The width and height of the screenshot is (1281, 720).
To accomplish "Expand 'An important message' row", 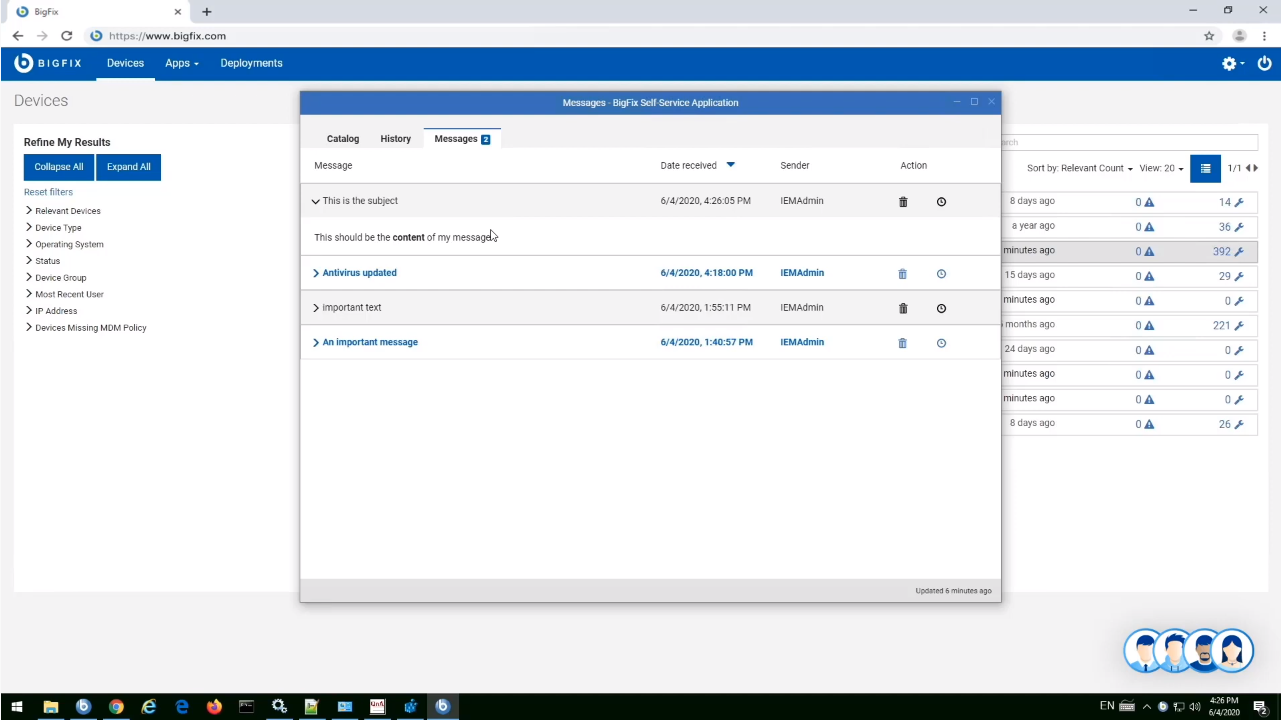I will pyautogui.click(x=316, y=343).
